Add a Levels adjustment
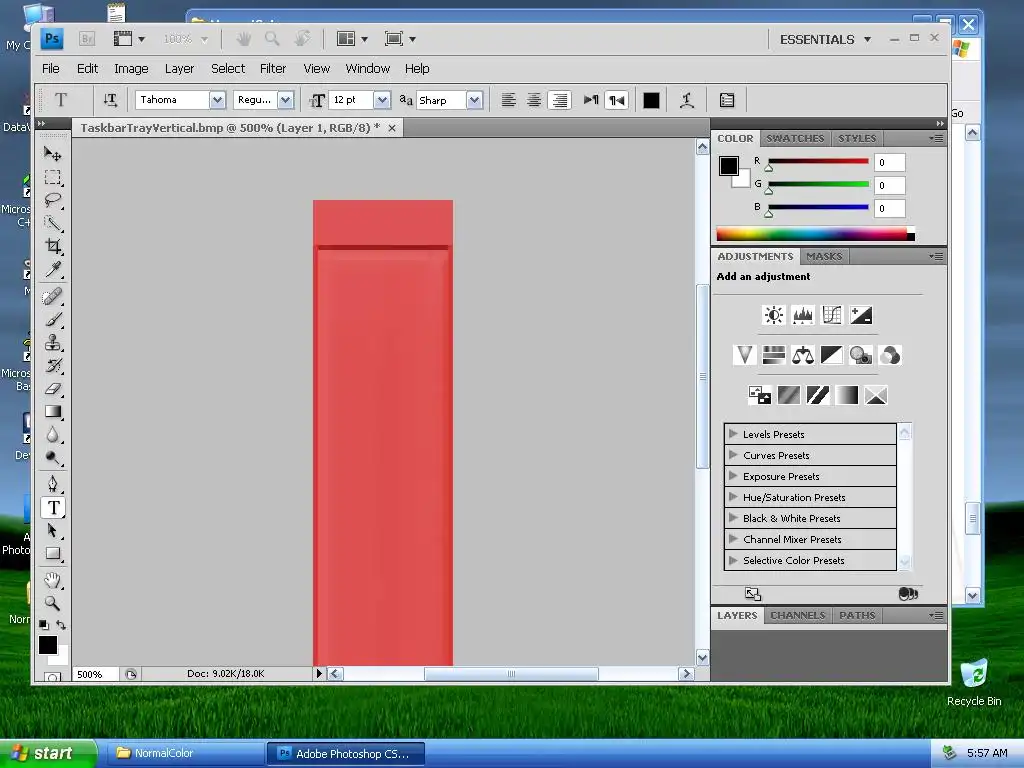Viewport: 1024px width, 768px height. (x=803, y=315)
